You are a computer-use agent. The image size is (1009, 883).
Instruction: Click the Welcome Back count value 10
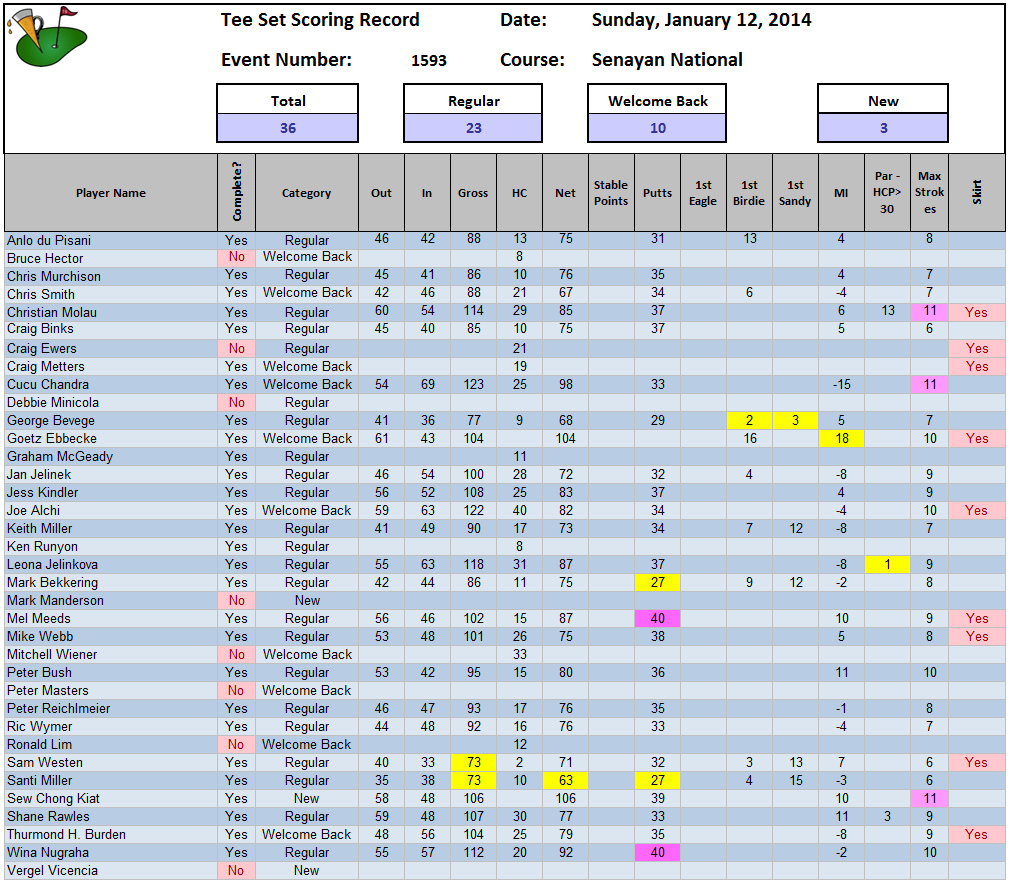tap(657, 128)
